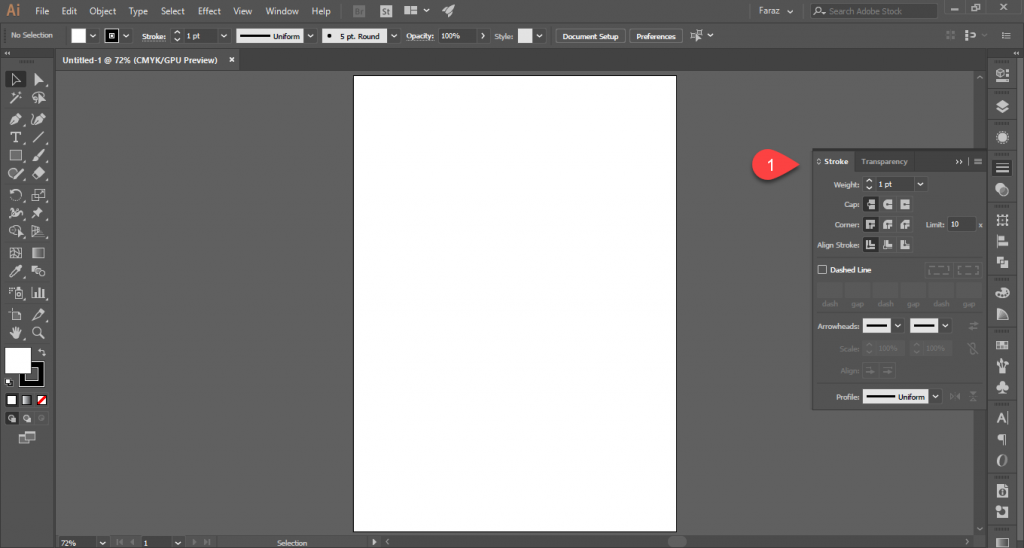Viewport: 1024px width, 548px height.
Task: Open Profile dropdown in Stroke panel
Action: coord(936,396)
